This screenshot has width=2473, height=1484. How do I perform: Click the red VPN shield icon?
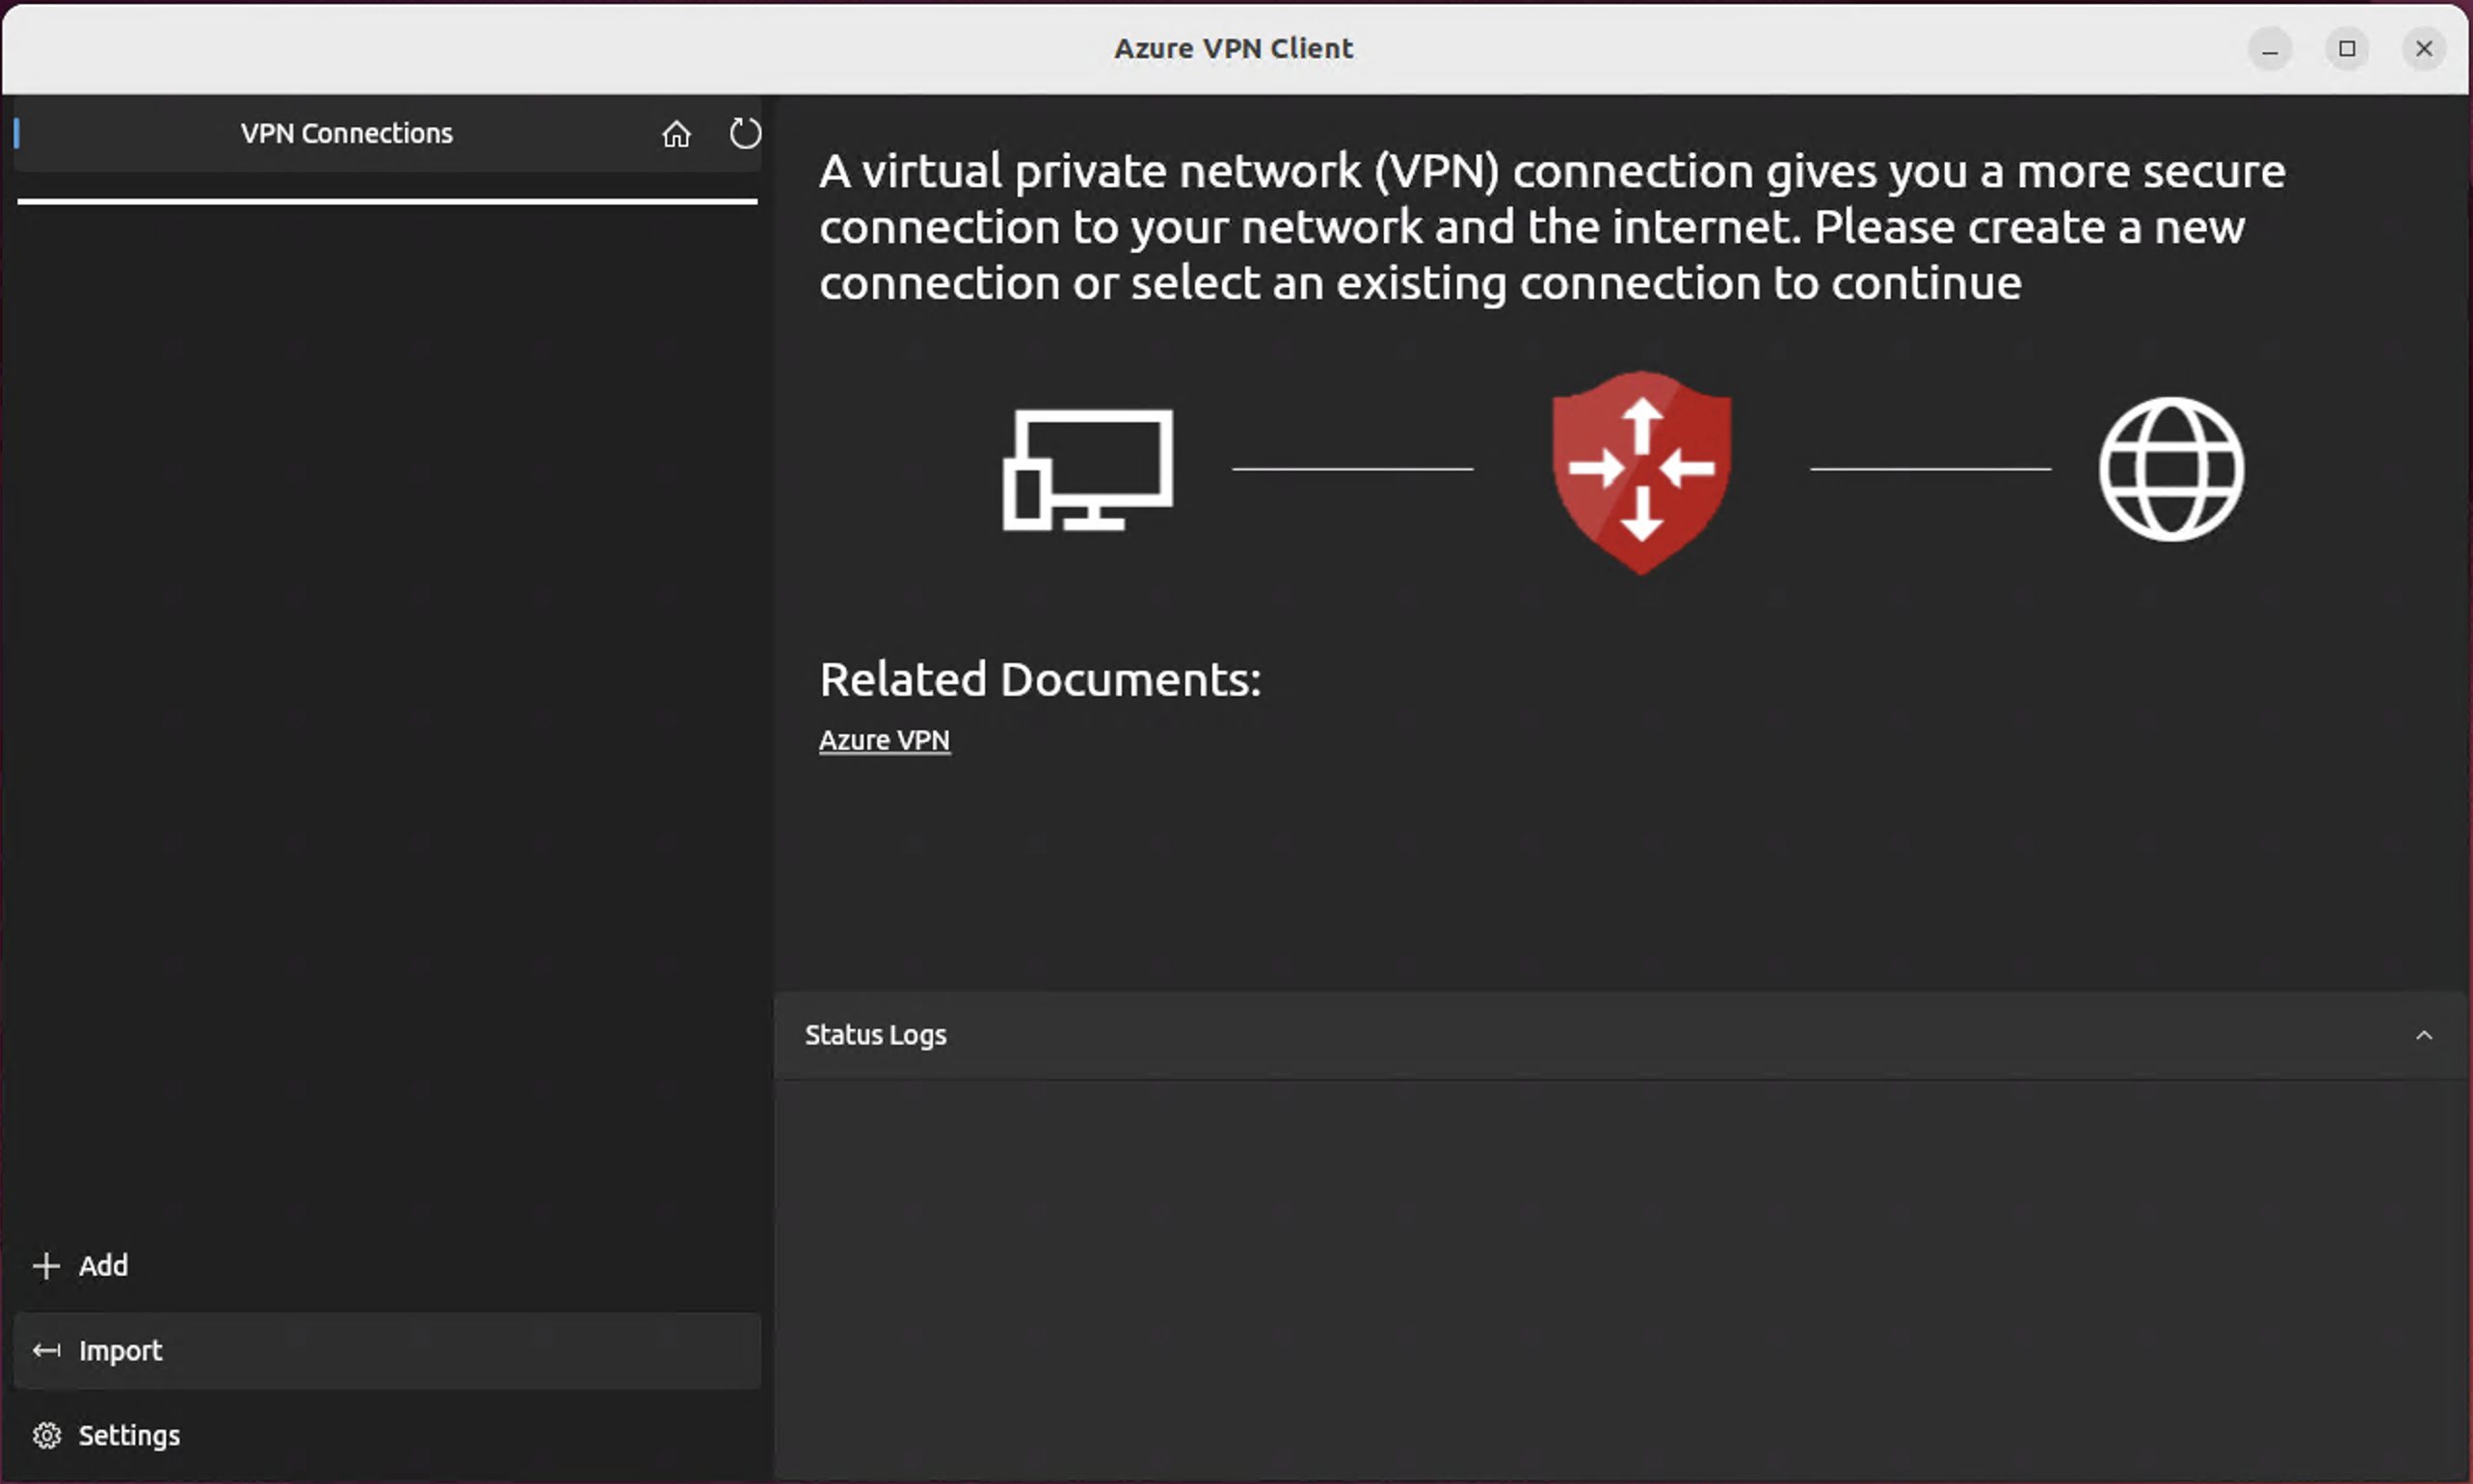coord(1641,472)
